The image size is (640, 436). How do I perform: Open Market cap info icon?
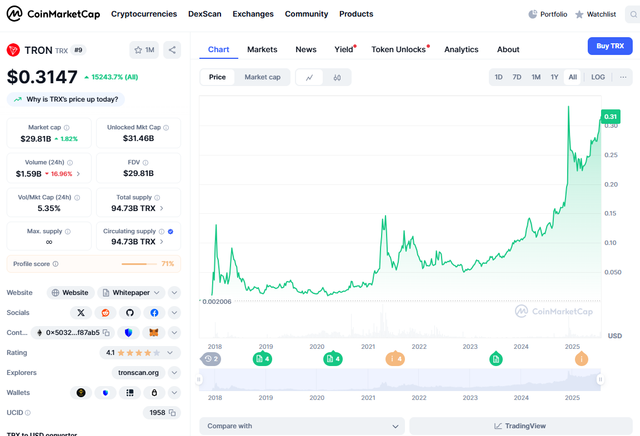pos(67,128)
